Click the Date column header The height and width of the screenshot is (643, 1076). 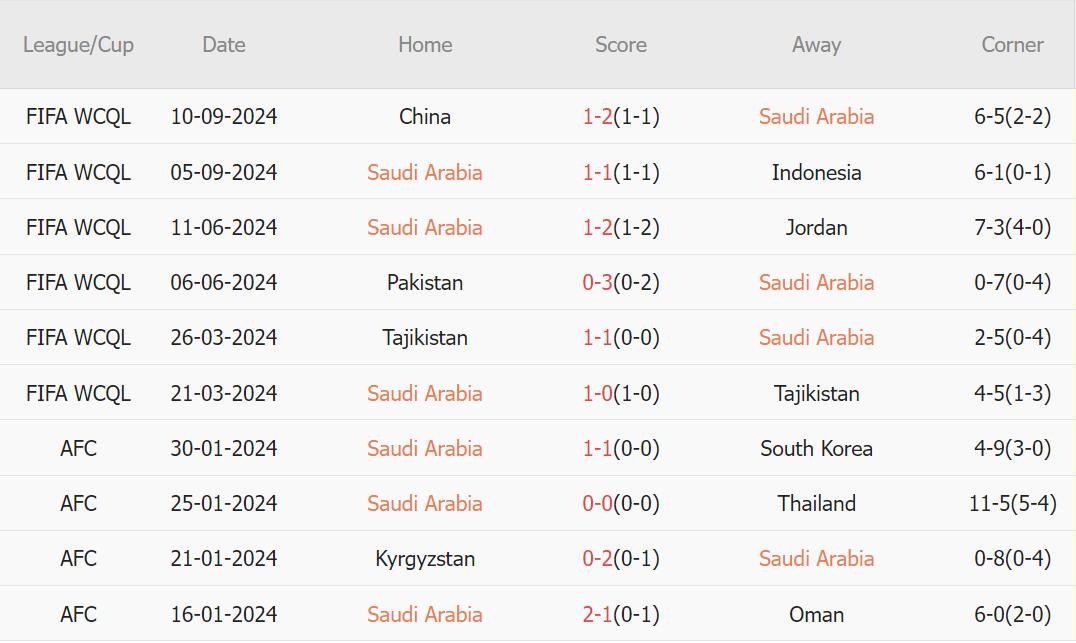pyautogui.click(x=223, y=45)
